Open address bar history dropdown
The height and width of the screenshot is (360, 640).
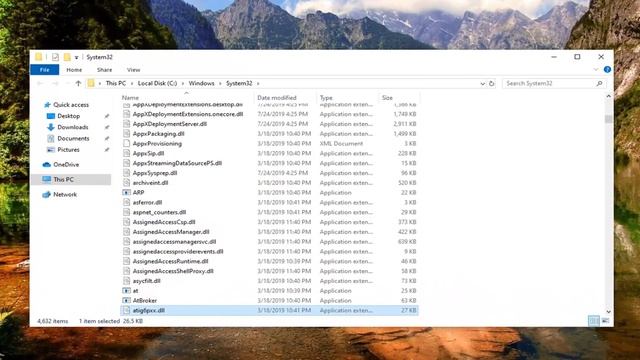tap(482, 83)
